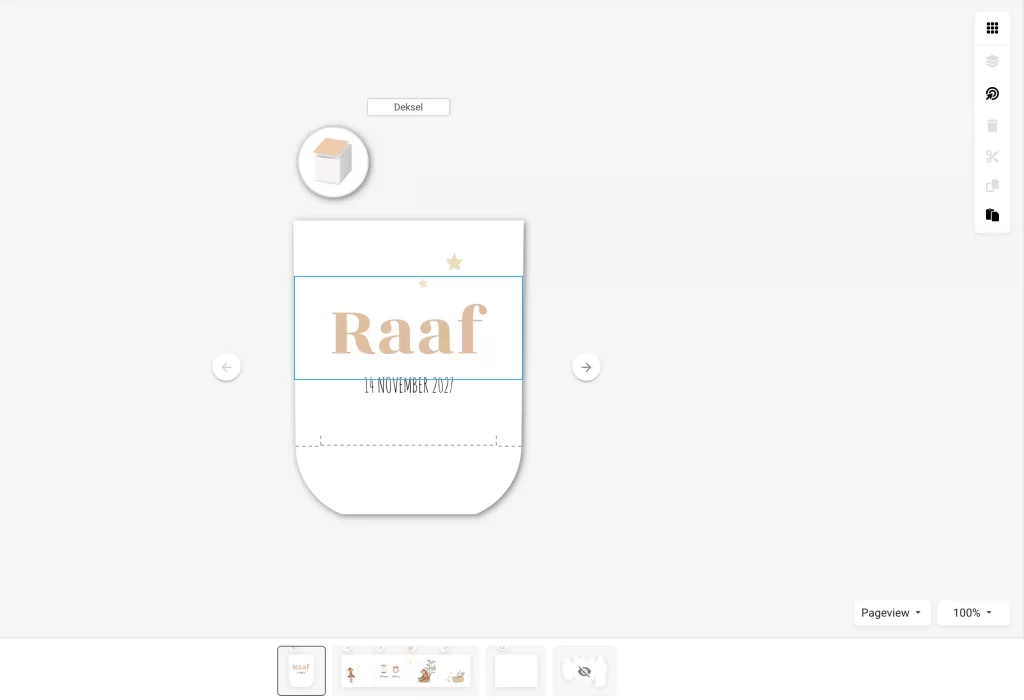Select the large beige star decoration
1024x700 pixels.
tap(454, 262)
